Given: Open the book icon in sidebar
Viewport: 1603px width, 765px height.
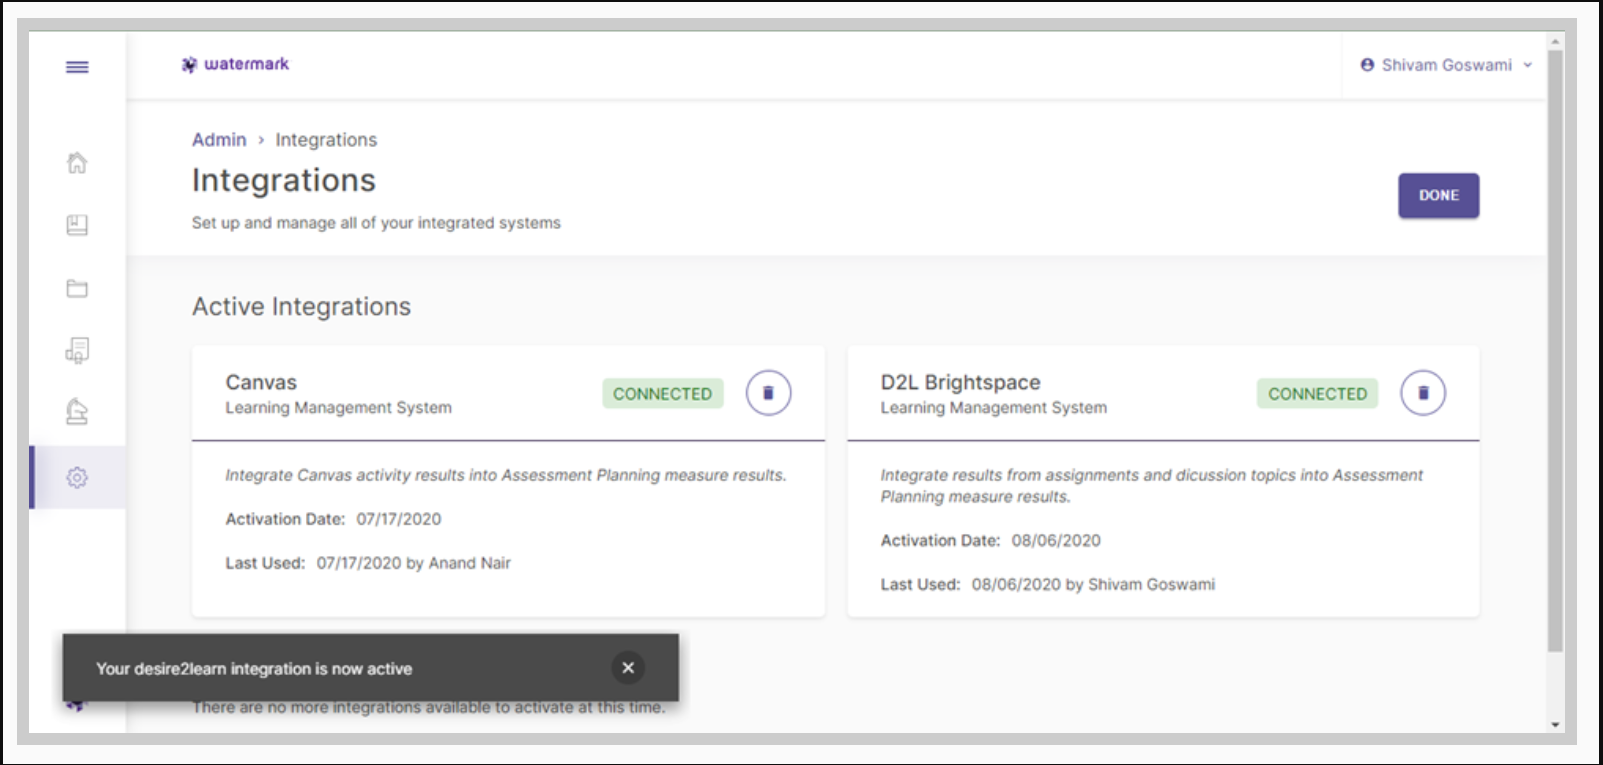Looking at the screenshot, I should click(x=77, y=225).
